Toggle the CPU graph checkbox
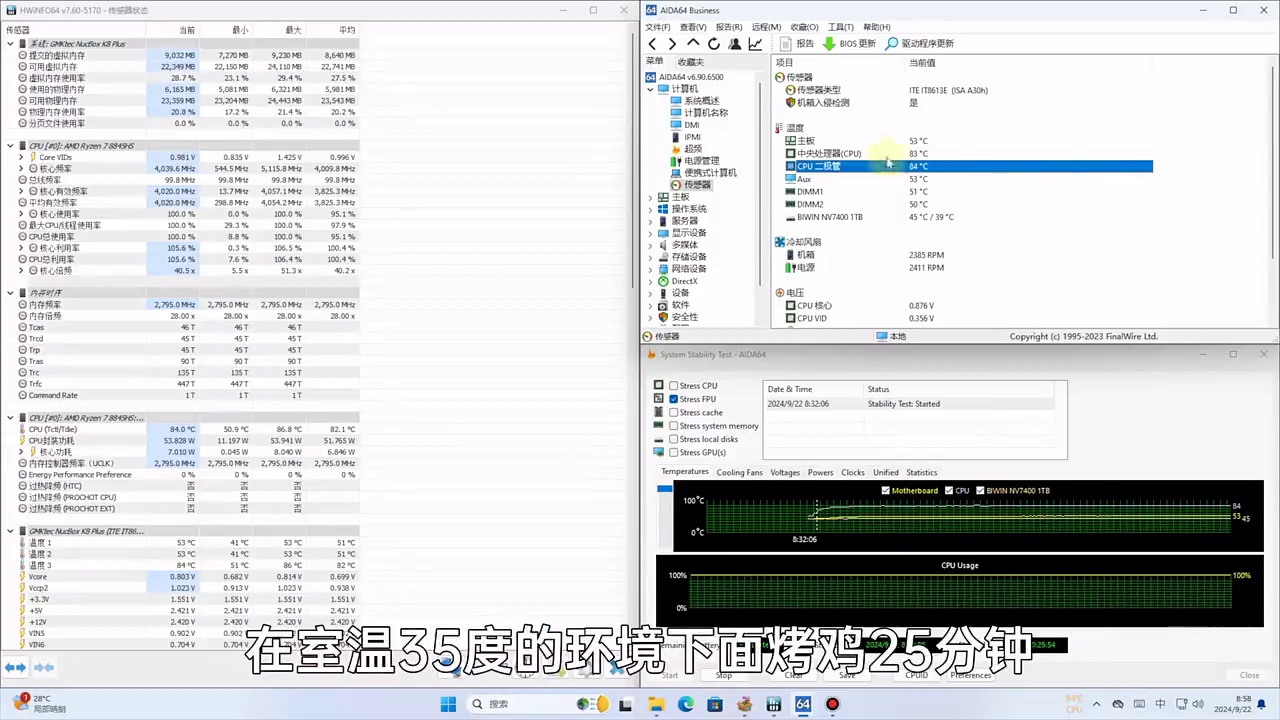The width and height of the screenshot is (1280, 720). tap(950, 491)
